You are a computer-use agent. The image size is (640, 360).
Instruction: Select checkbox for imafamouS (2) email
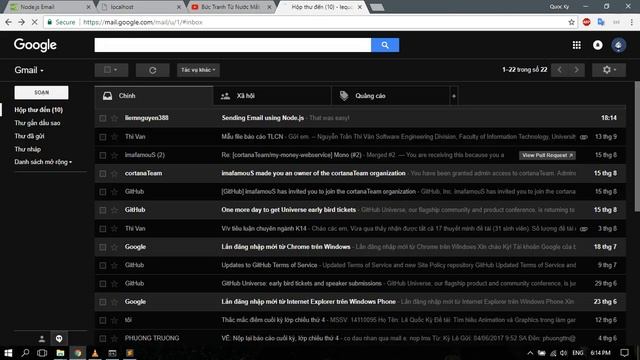(x=102, y=155)
